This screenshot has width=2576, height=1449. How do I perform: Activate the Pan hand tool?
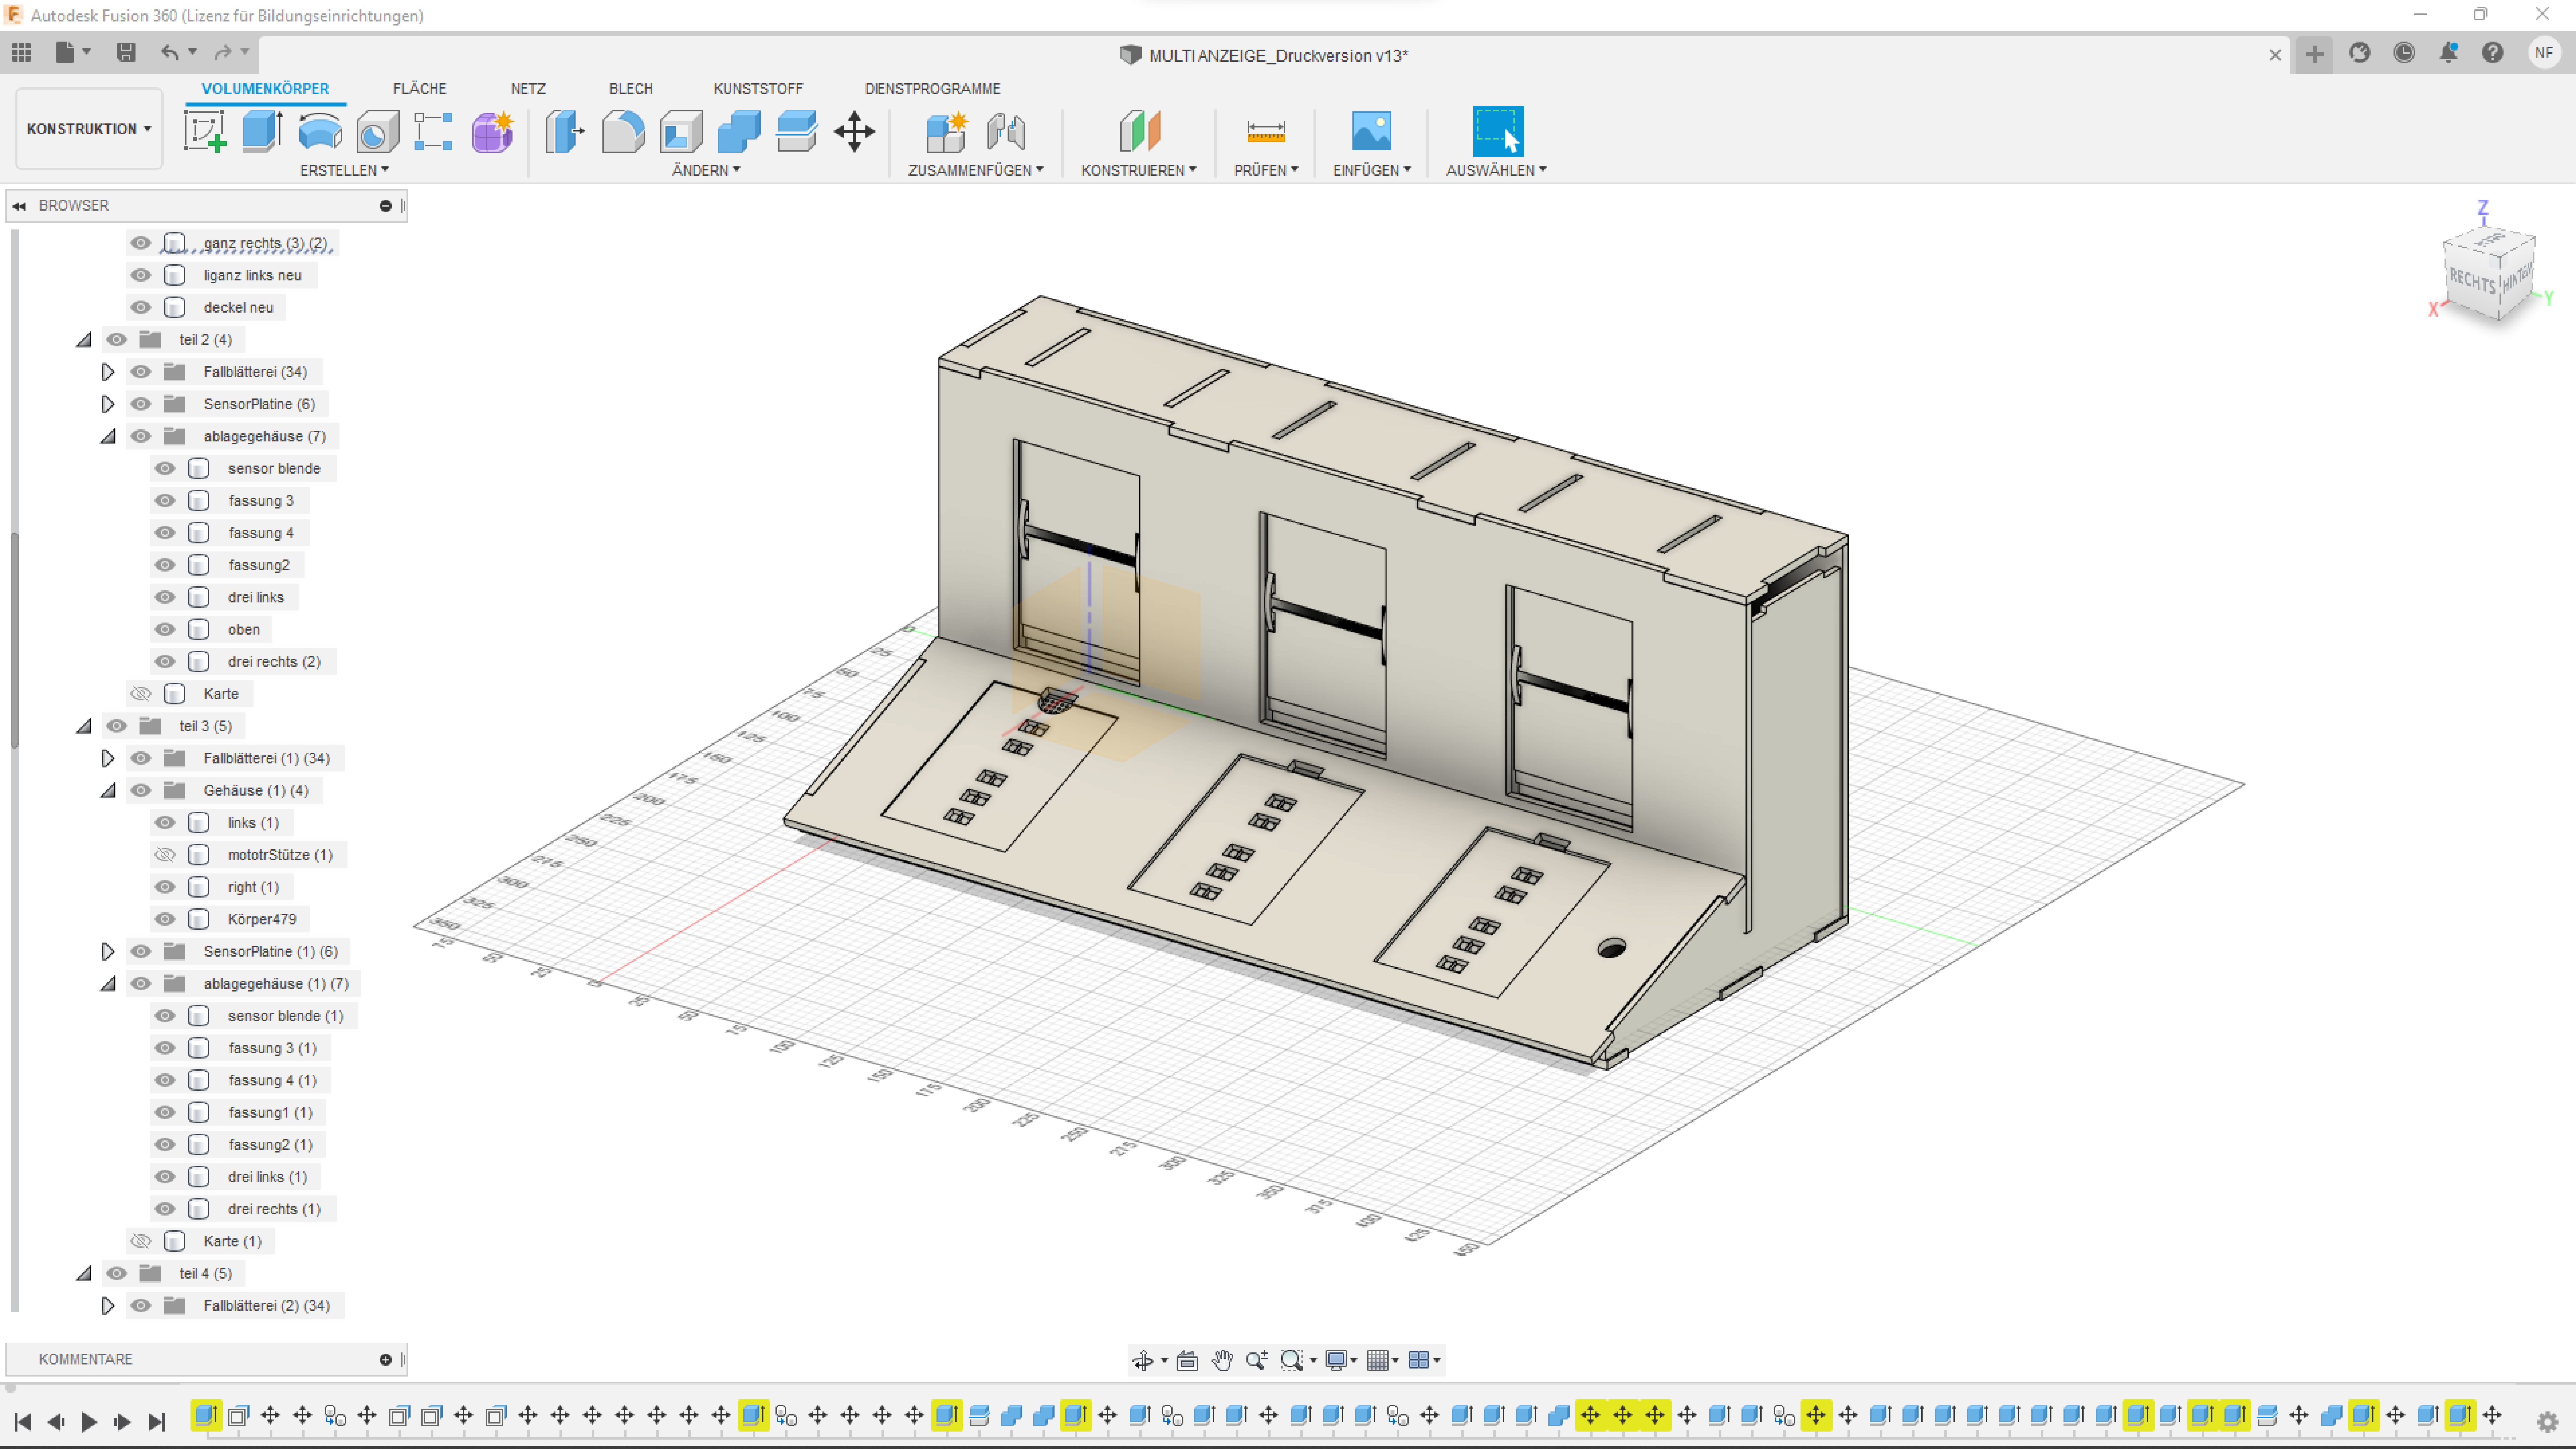pos(1222,1360)
